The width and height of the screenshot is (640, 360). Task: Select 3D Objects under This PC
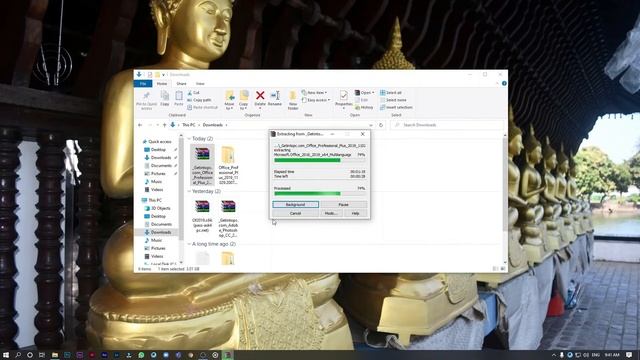tap(160, 208)
